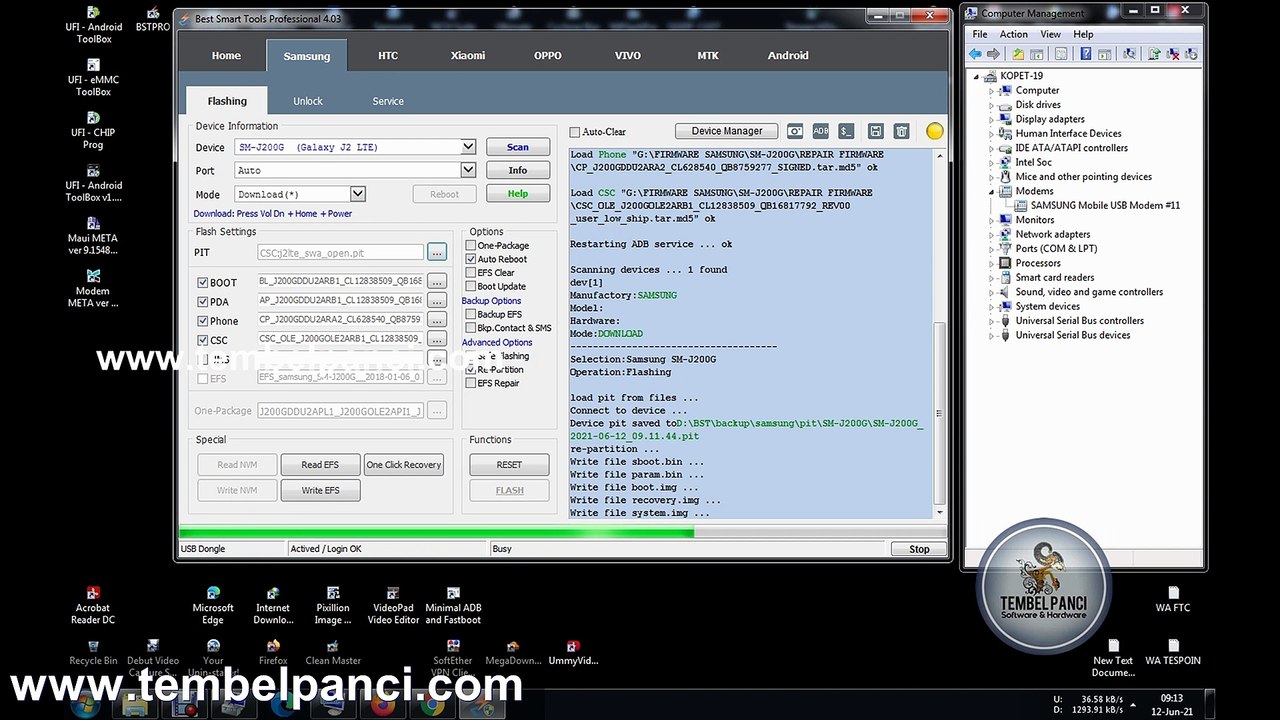Screen dimensions: 1280x720
Task: Click blue Help icon in Computer Management toolbar
Action: pos(1086,54)
